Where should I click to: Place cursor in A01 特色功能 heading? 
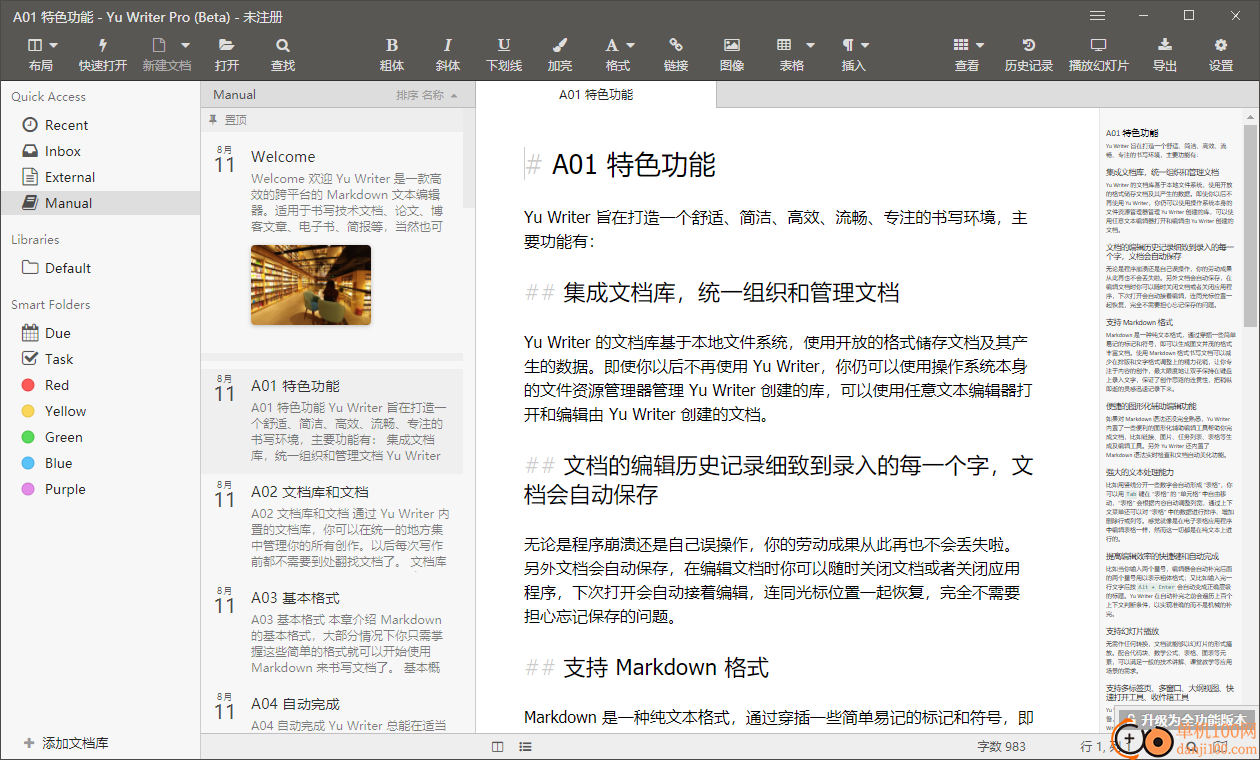(x=634, y=164)
